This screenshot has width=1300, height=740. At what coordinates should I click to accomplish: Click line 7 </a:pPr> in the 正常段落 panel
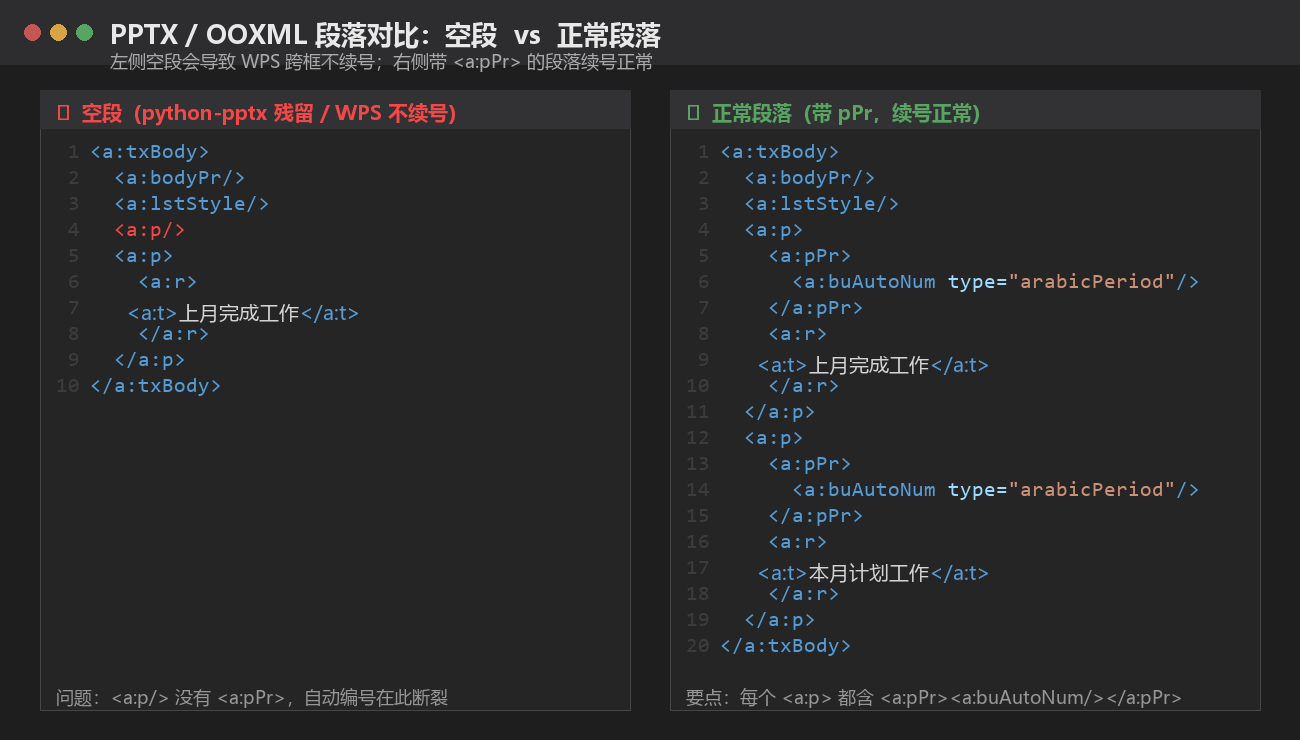(816, 308)
